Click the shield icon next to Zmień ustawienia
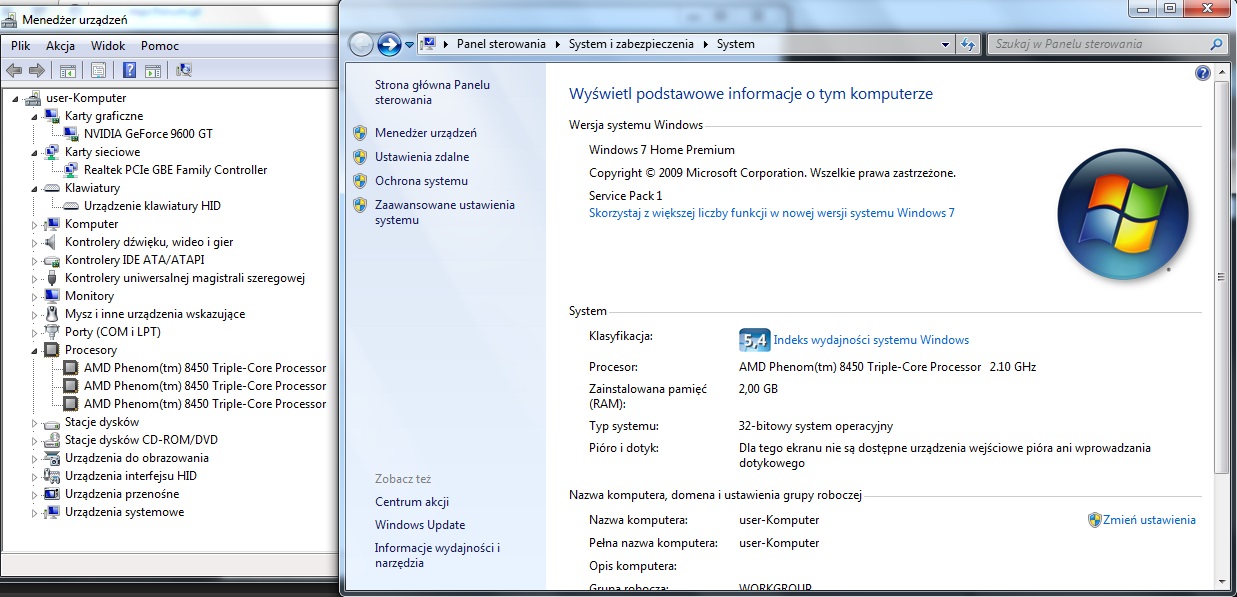Viewport: 1237px width, 597px height. pyautogui.click(x=1094, y=520)
